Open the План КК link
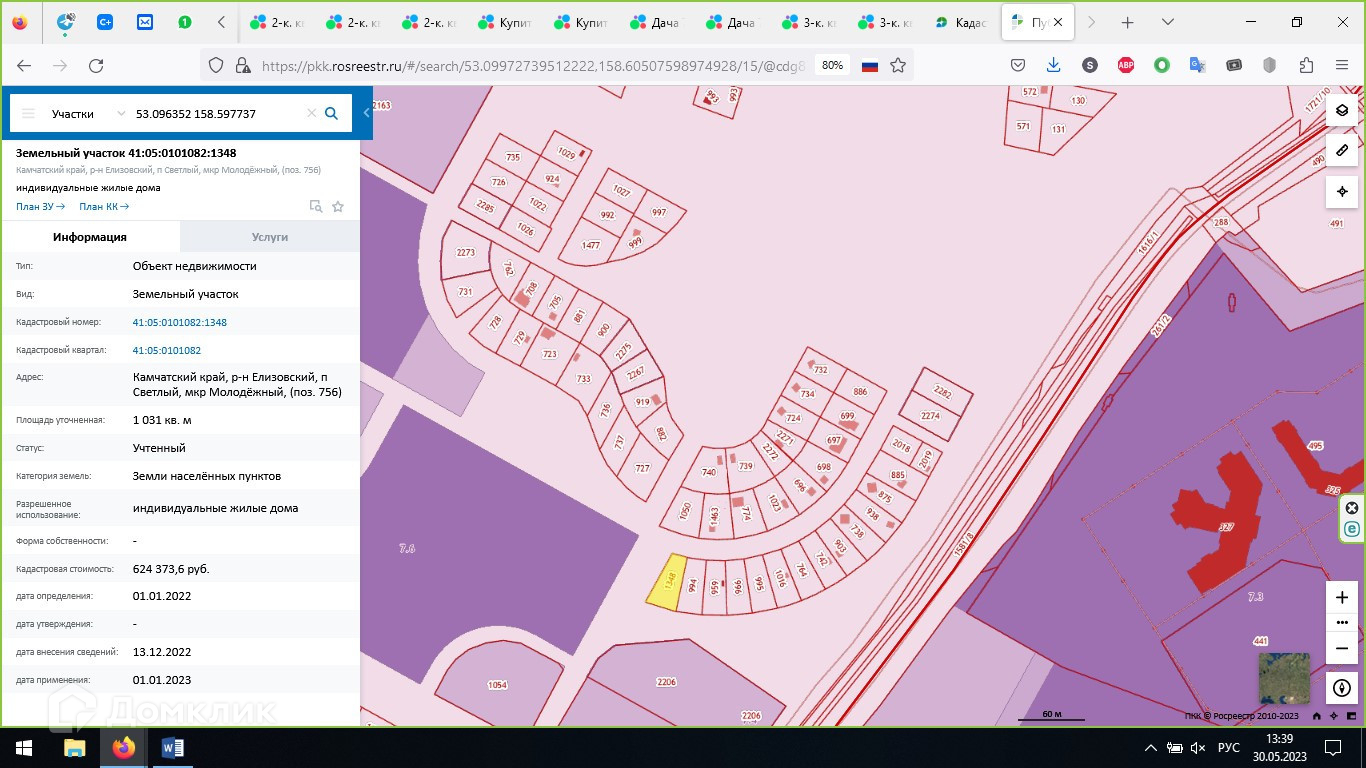Viewport: 1366px width, 768px height. pos(104,207)
